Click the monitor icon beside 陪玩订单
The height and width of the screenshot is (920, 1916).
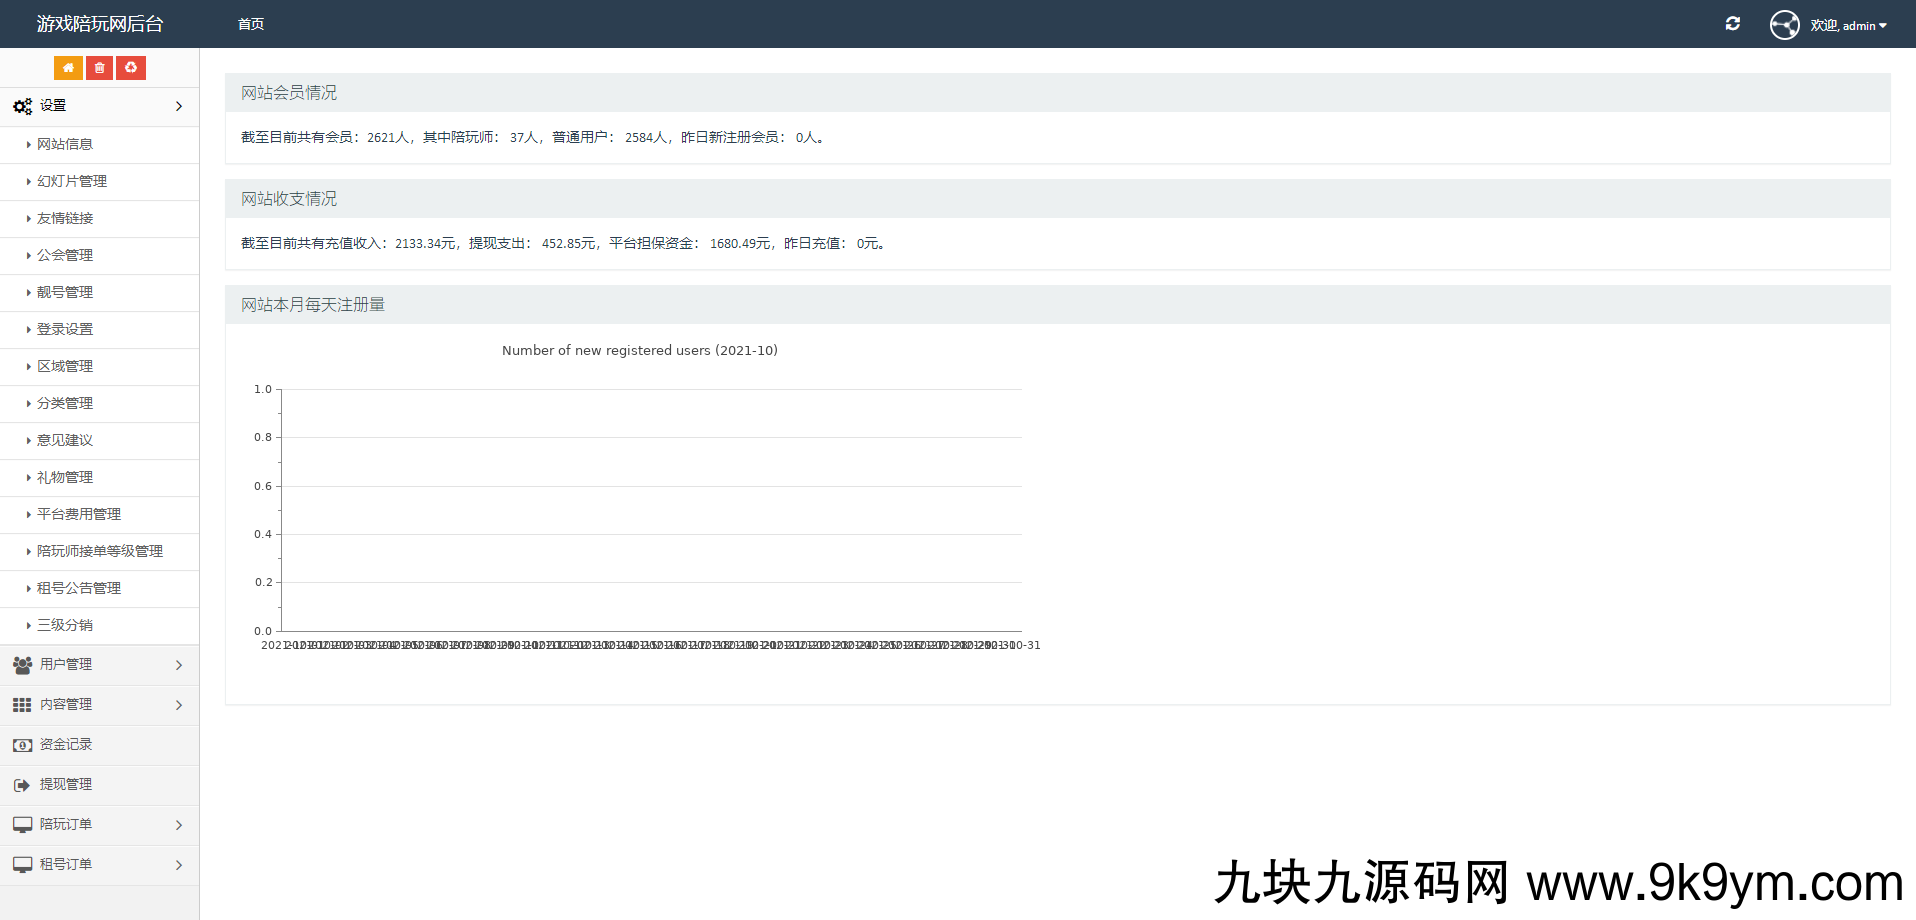(x=22, y=824)
